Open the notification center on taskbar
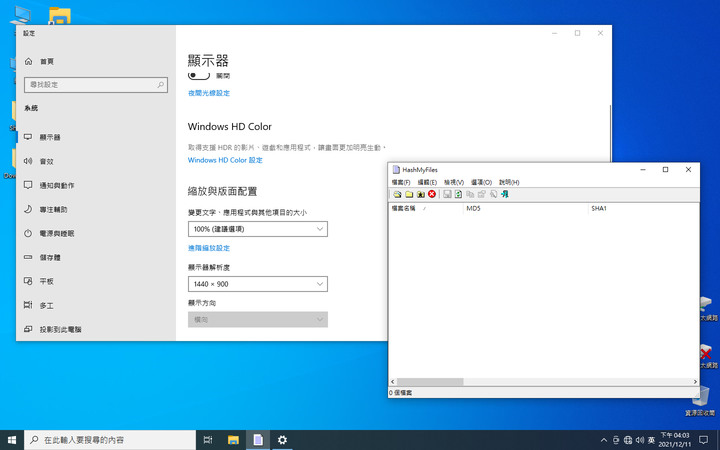This screenshot has width=720, height=450. [x=703, y=440]
